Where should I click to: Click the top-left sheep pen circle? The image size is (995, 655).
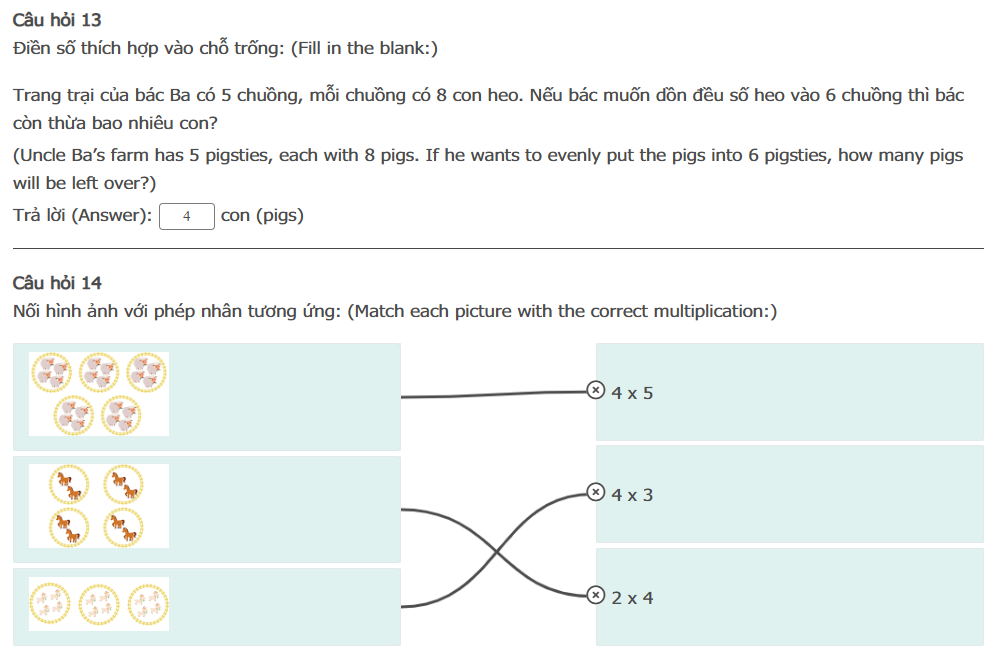(51, 372)
